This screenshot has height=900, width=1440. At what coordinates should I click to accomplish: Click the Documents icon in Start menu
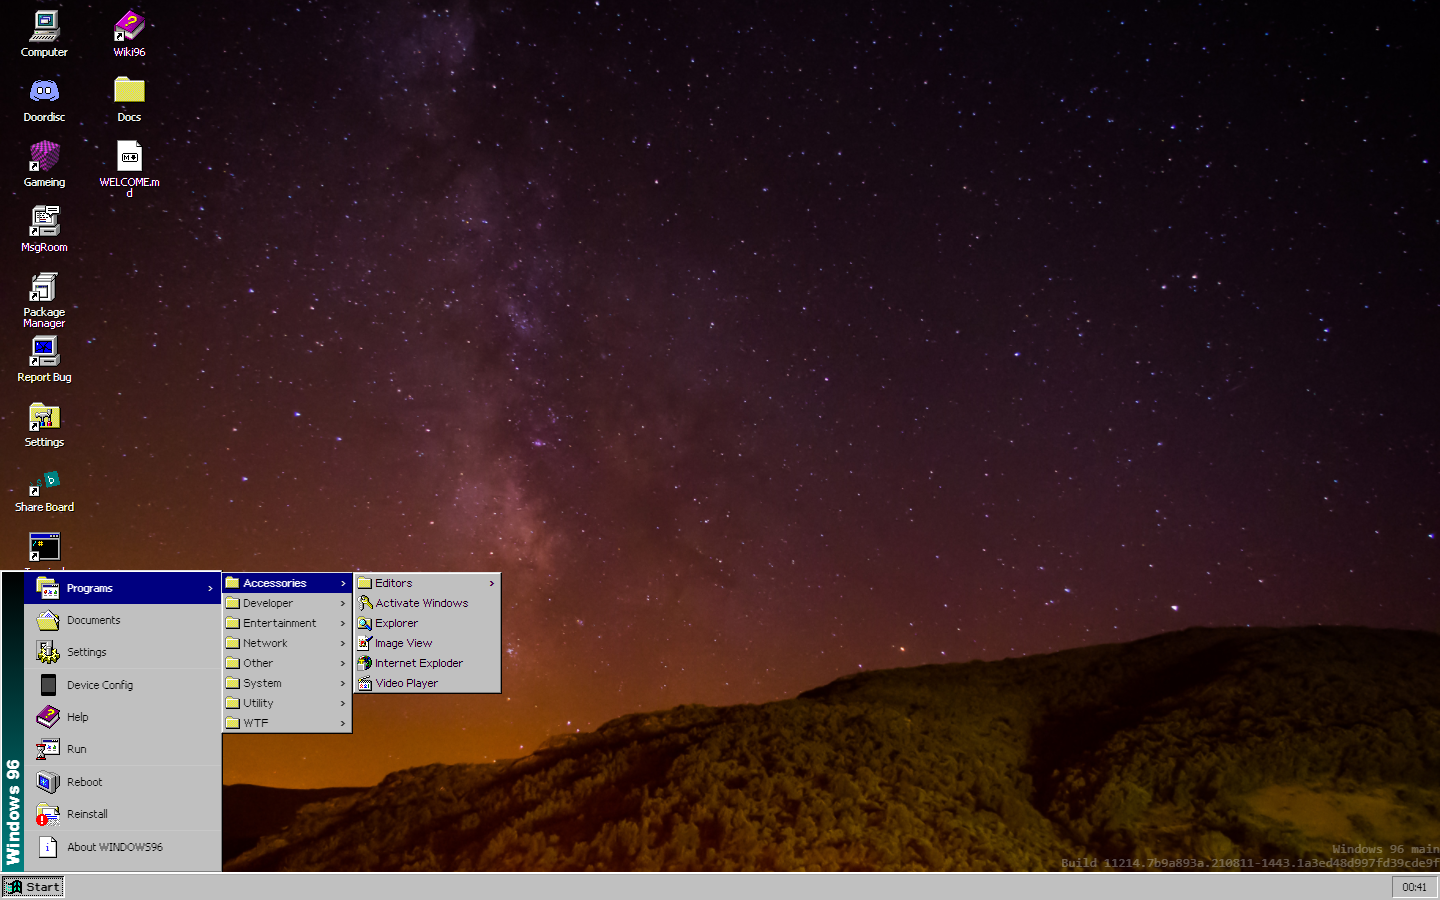pyautogui.click(x=48, y=620)
